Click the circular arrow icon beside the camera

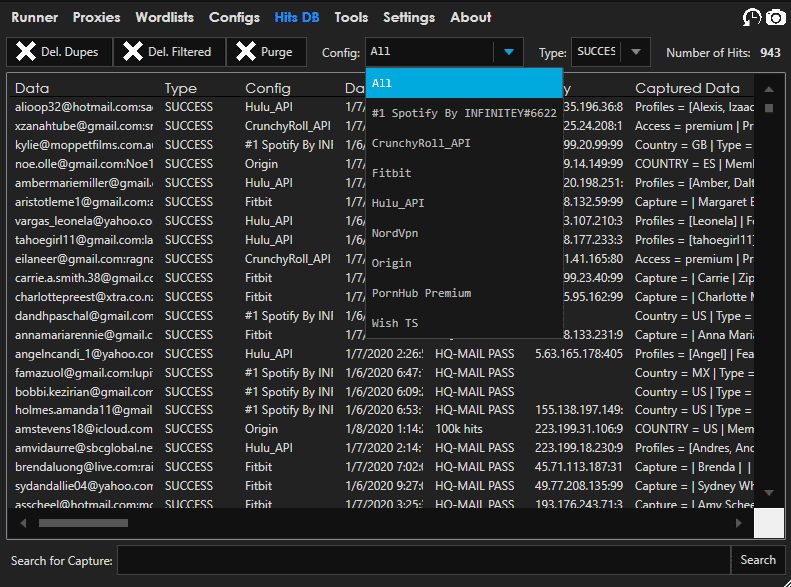pyautogui.click(x=752, y=17)
